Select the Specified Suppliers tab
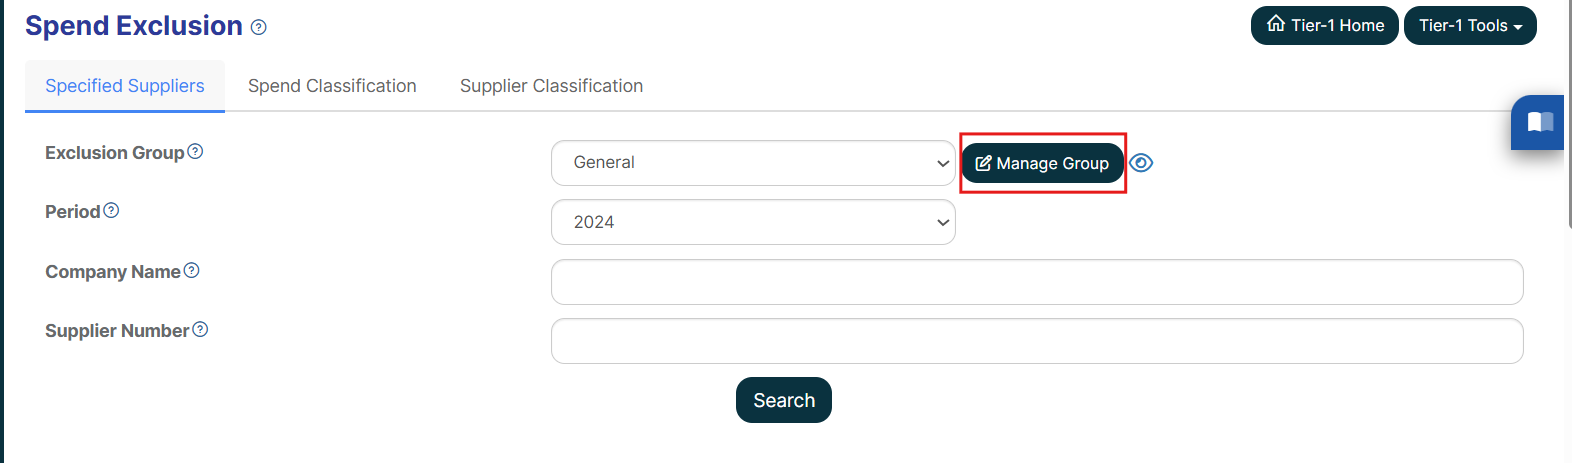Image resolution: width=1572 pixels, height=463 pixels. [125, 86]
